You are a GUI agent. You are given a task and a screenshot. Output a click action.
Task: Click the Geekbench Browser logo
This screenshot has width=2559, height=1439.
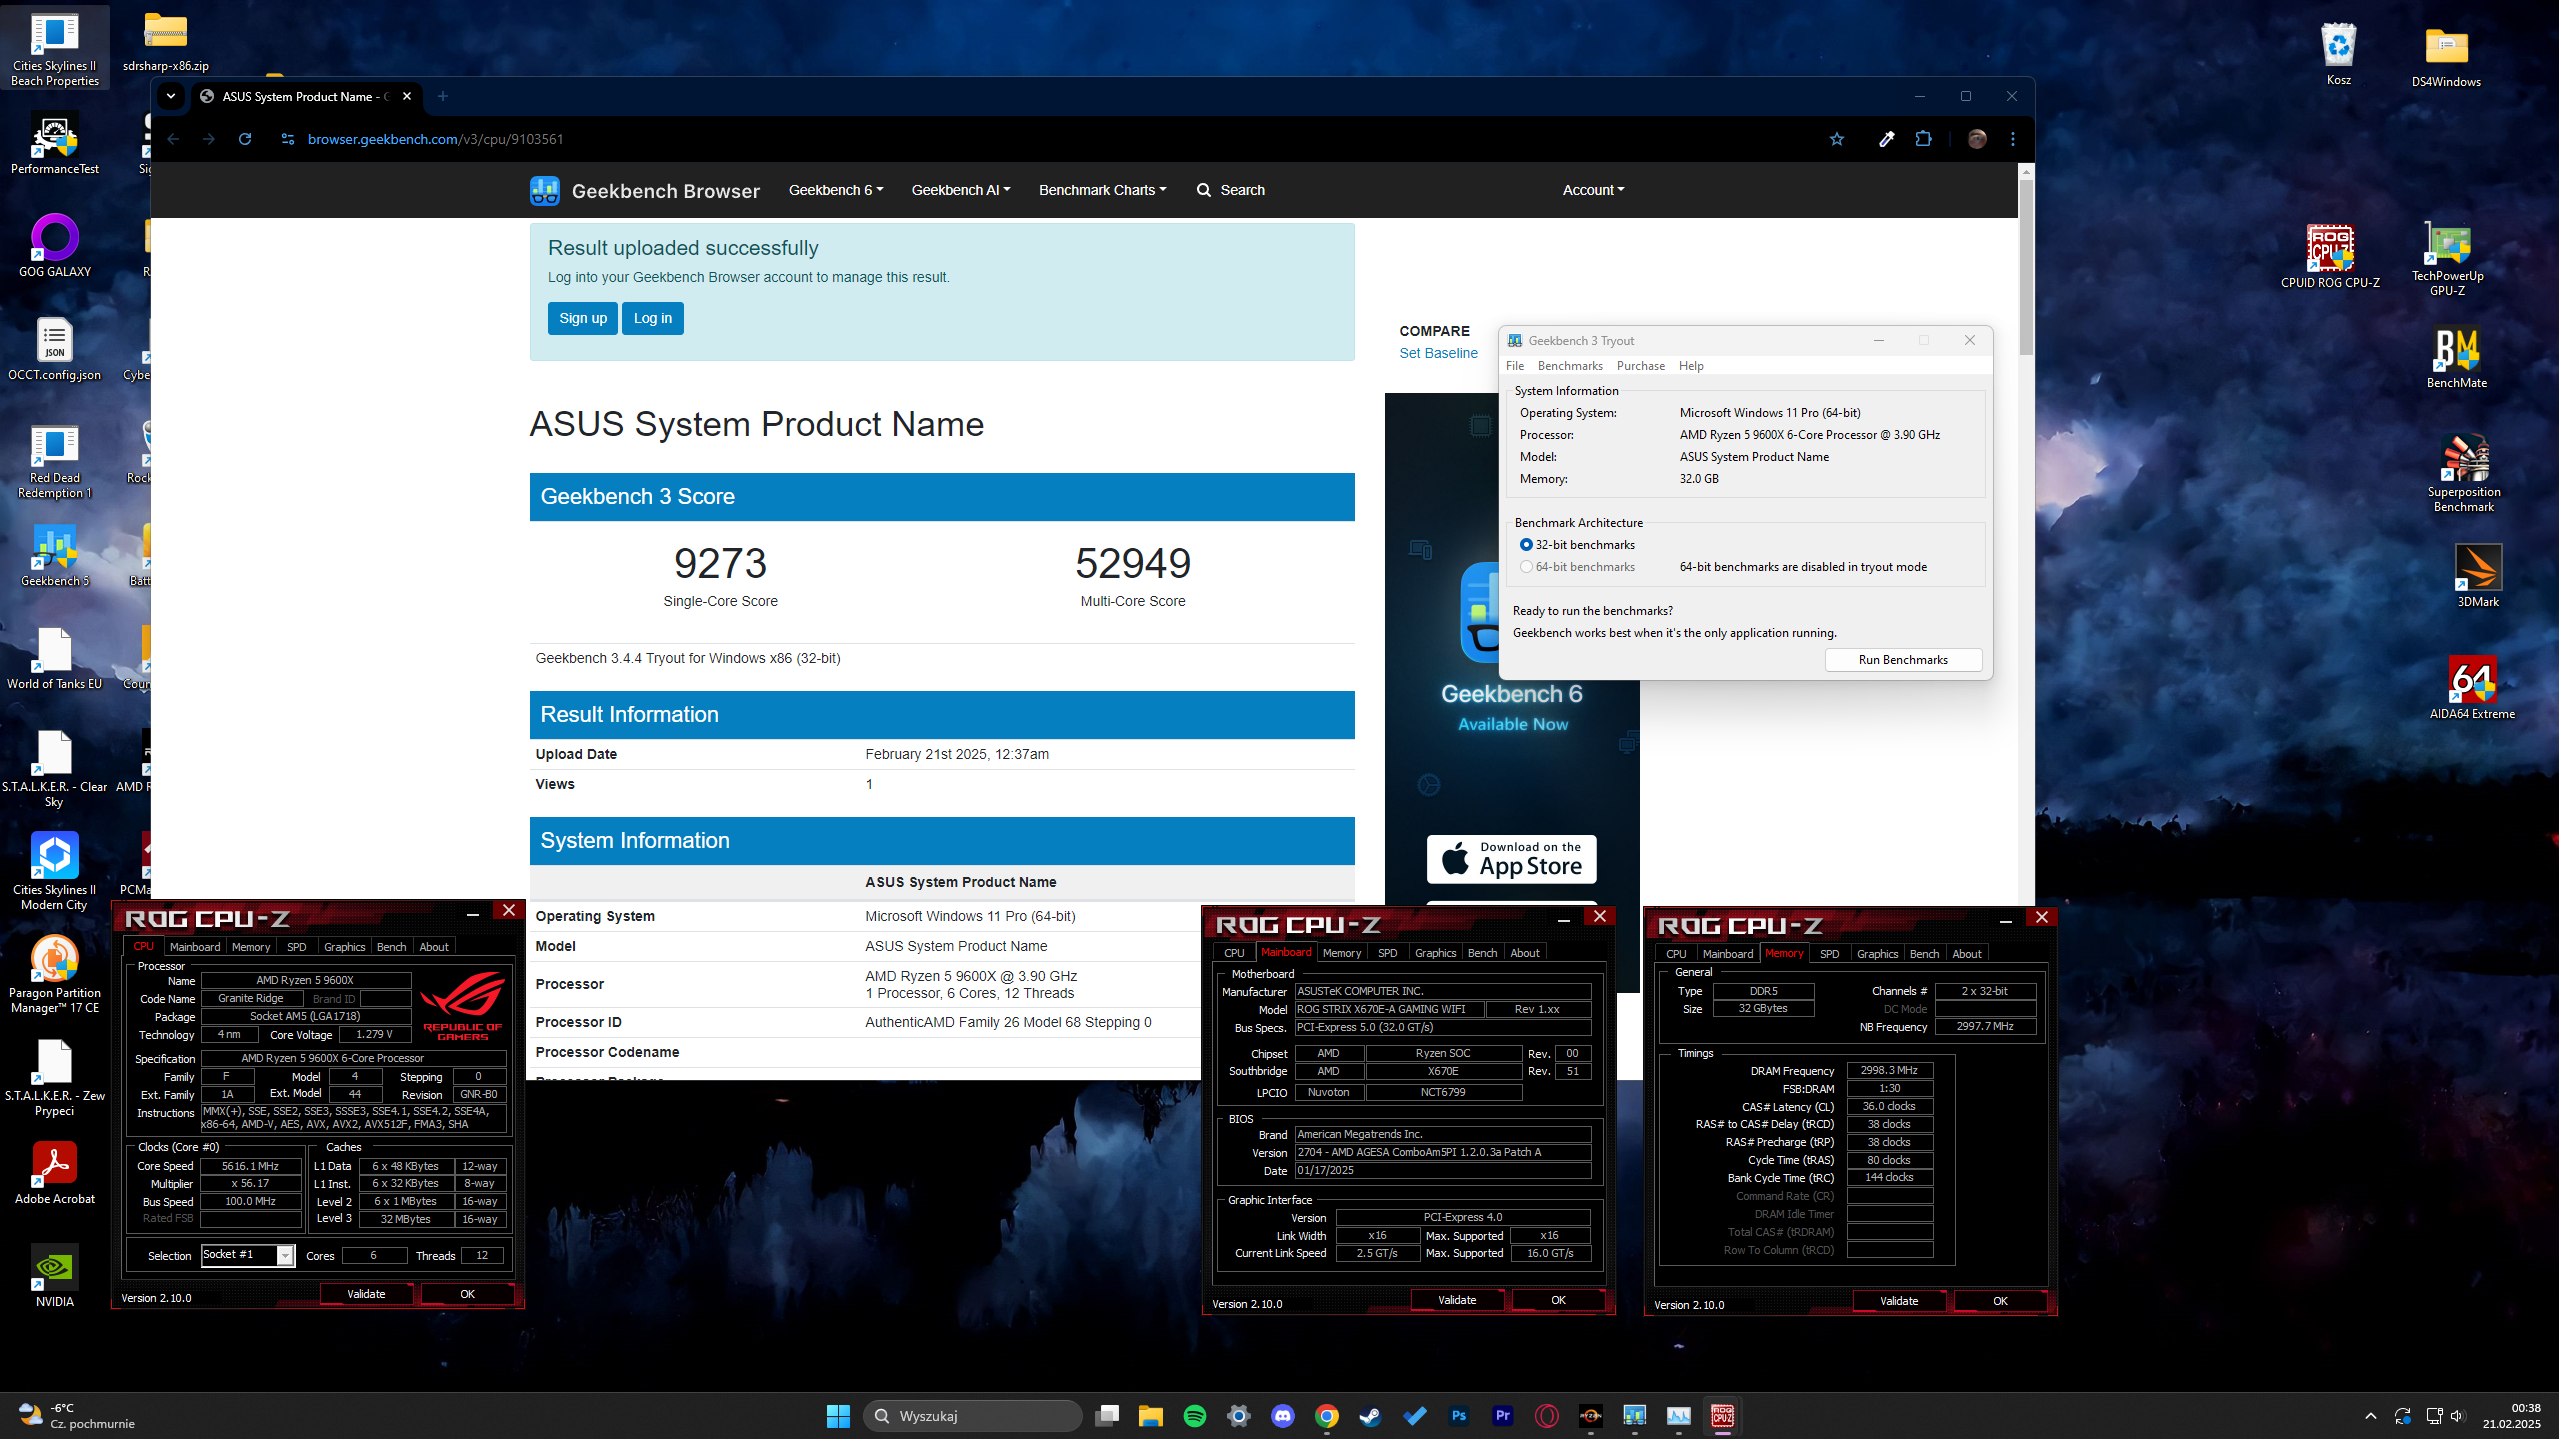(644, 190)
